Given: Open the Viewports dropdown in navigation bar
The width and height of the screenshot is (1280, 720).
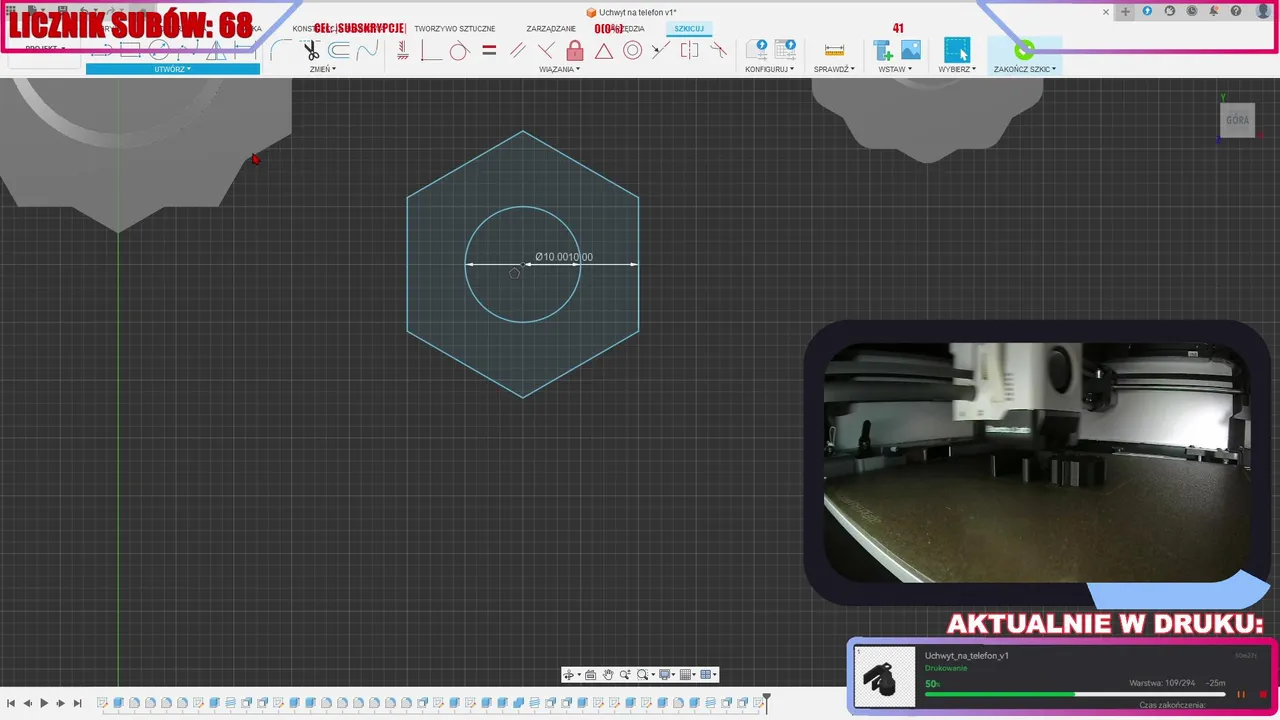Looking at the screenshot, I should [708, 675].
